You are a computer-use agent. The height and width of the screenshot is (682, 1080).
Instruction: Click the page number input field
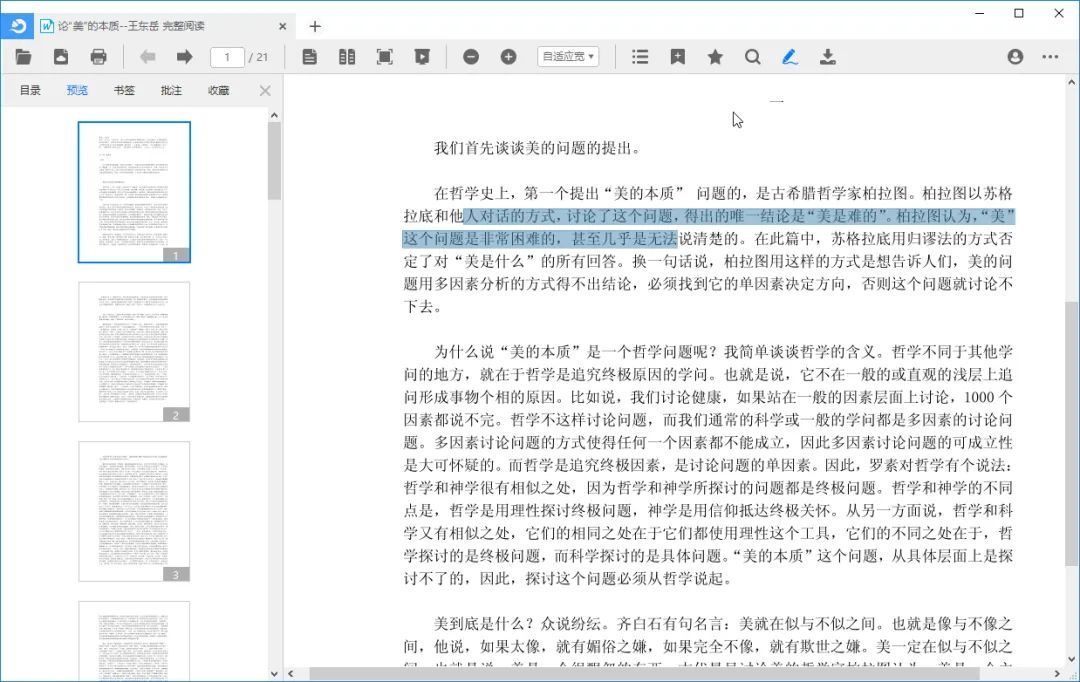click(228, 57)
